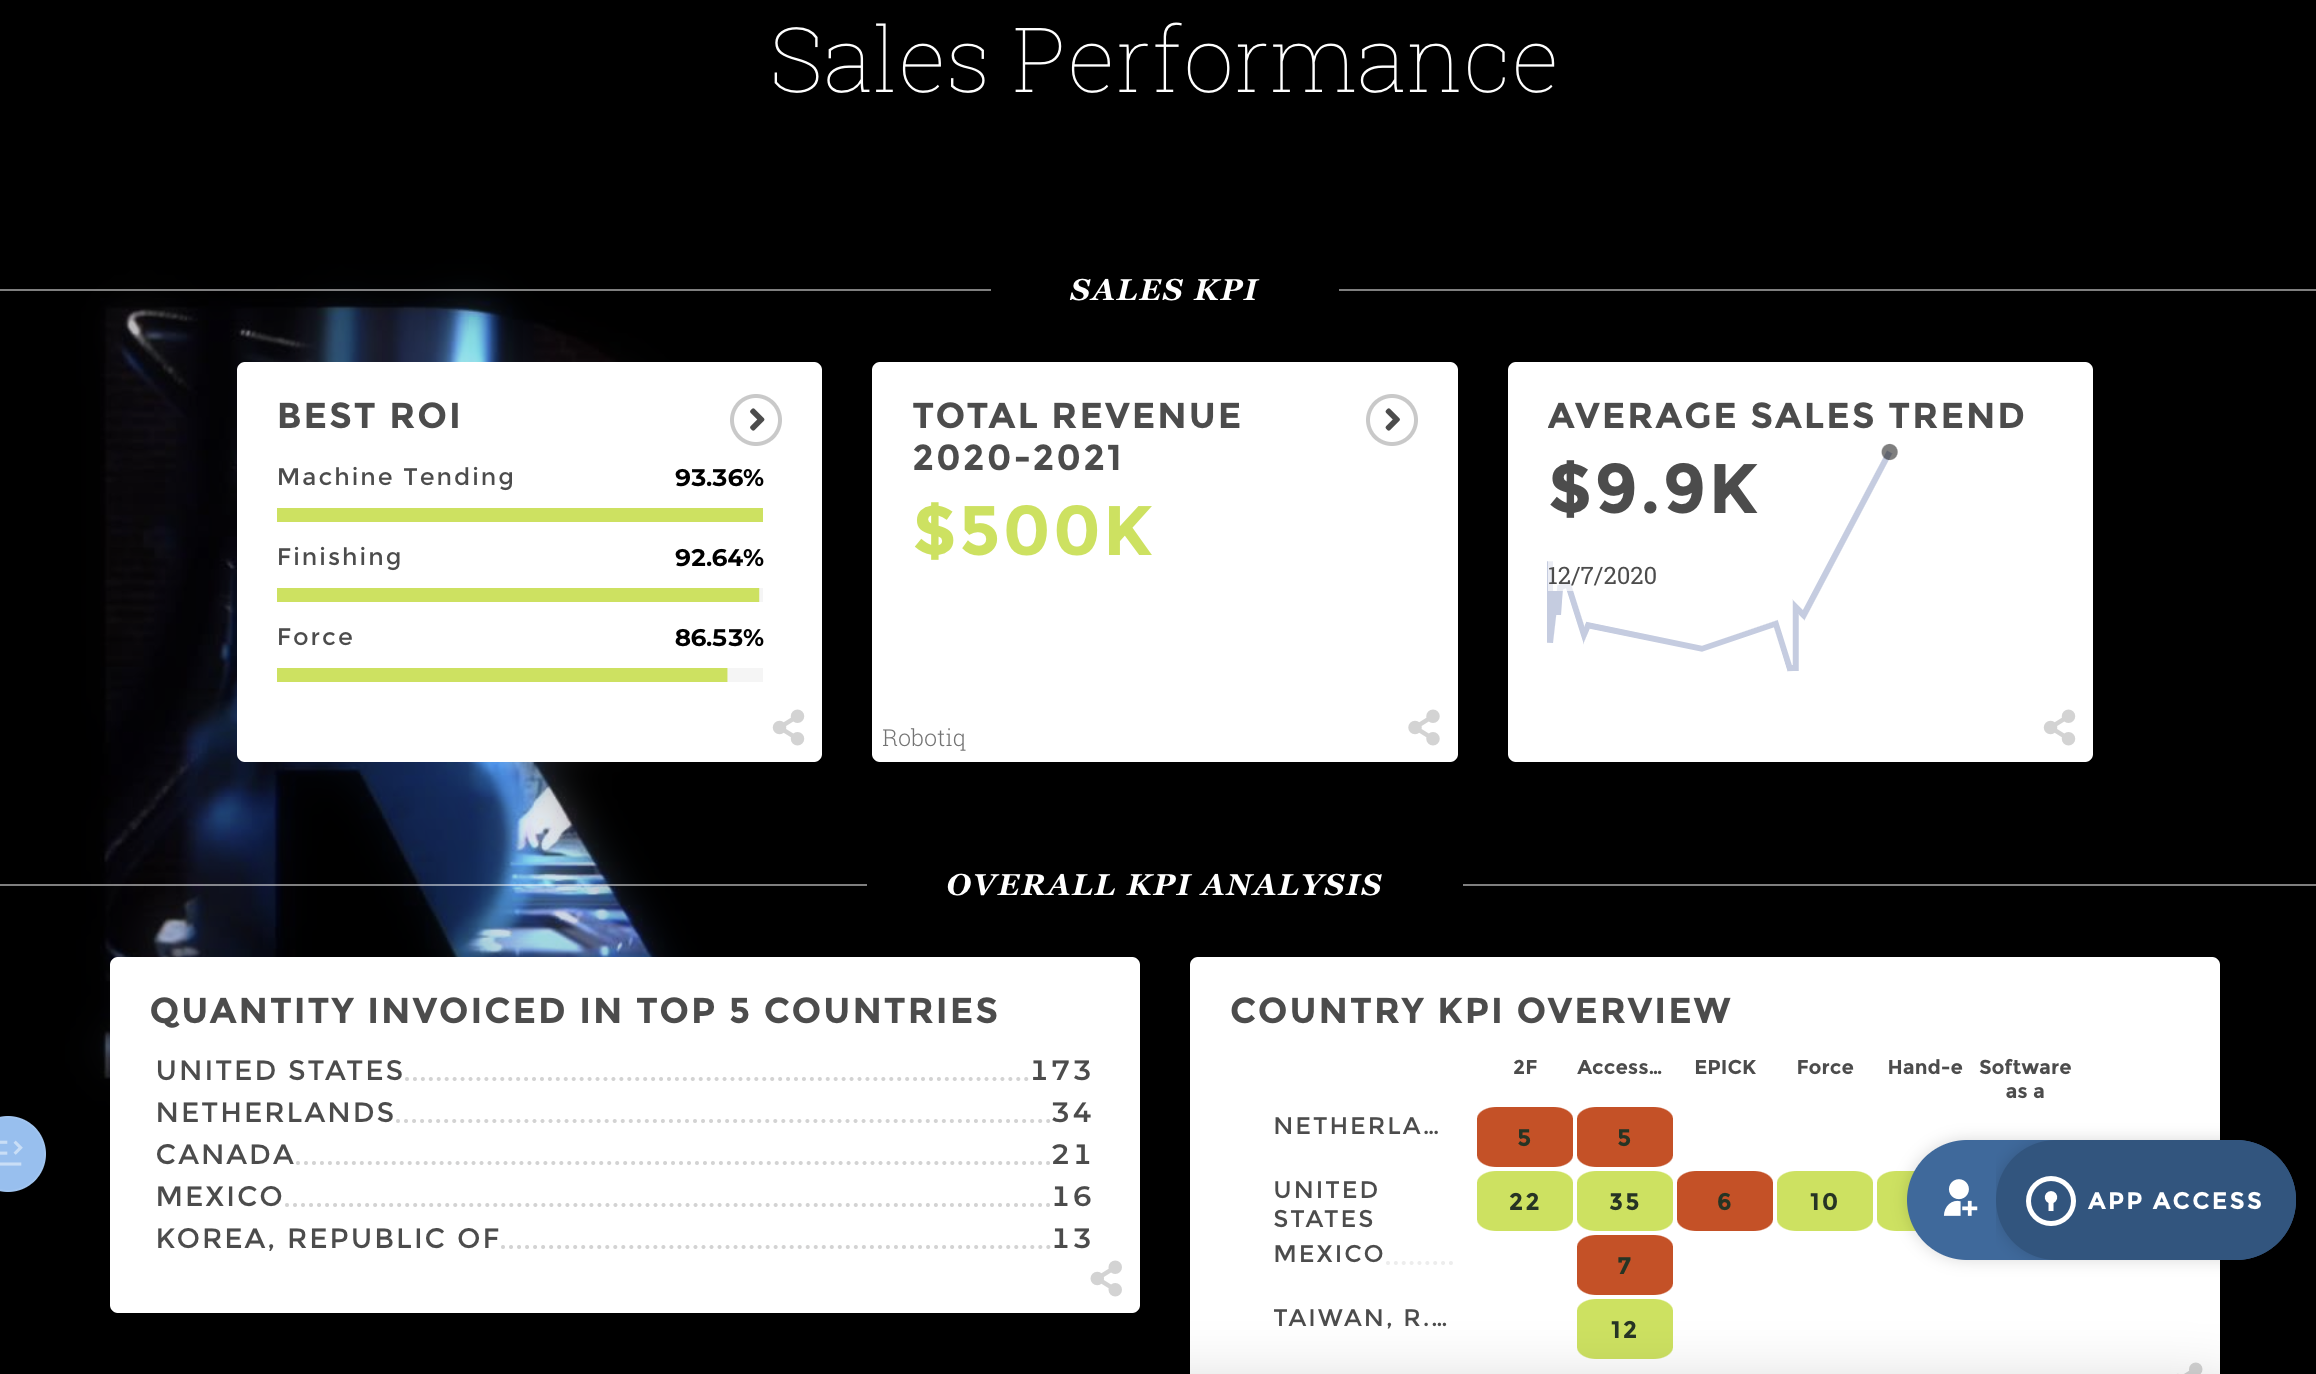Open the slide-out navigation icon on left edge

pos(12,1153)
